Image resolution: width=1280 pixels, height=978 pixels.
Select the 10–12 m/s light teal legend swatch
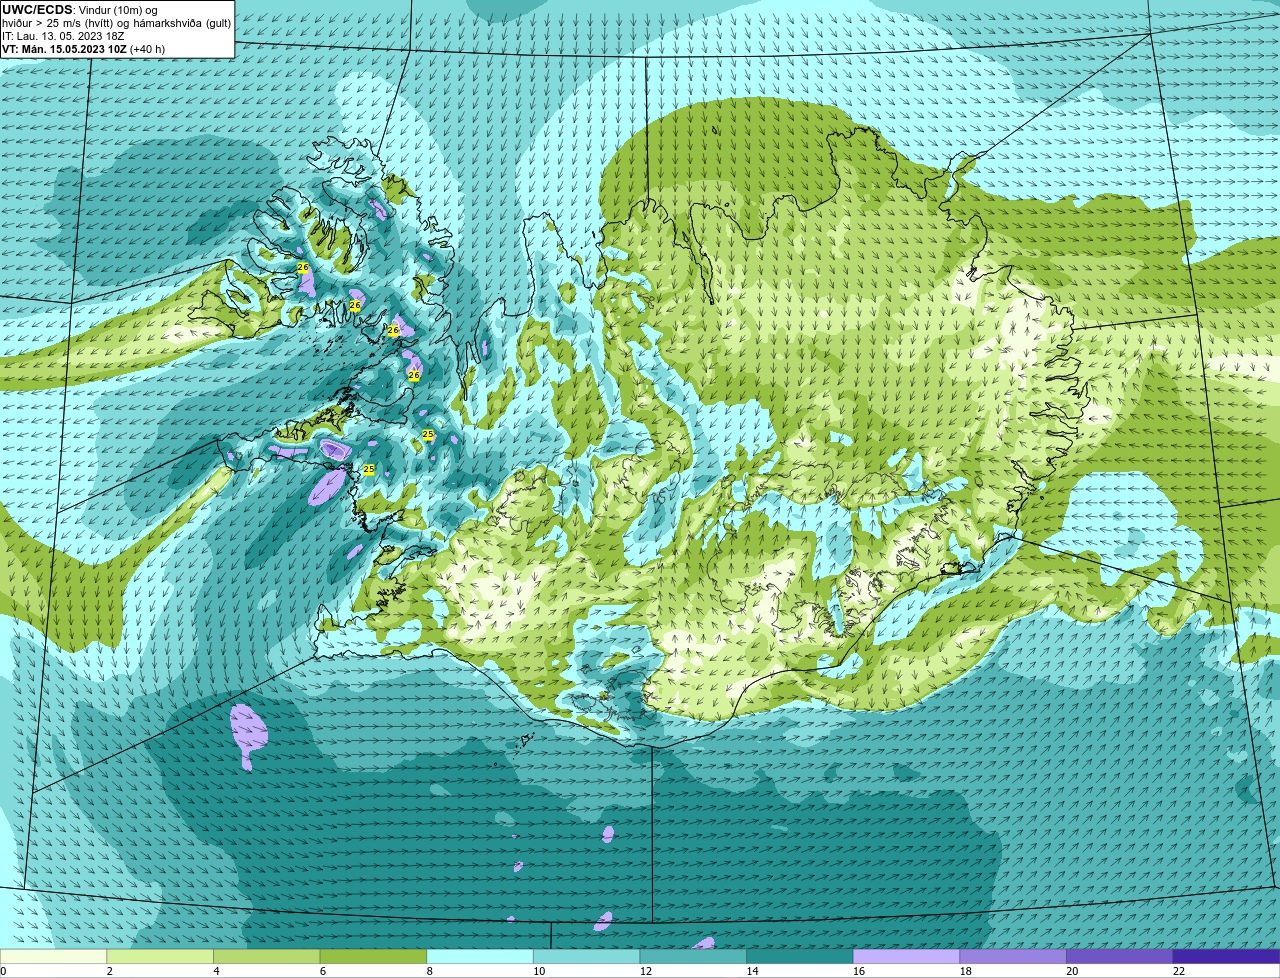(x=586, y=957)
